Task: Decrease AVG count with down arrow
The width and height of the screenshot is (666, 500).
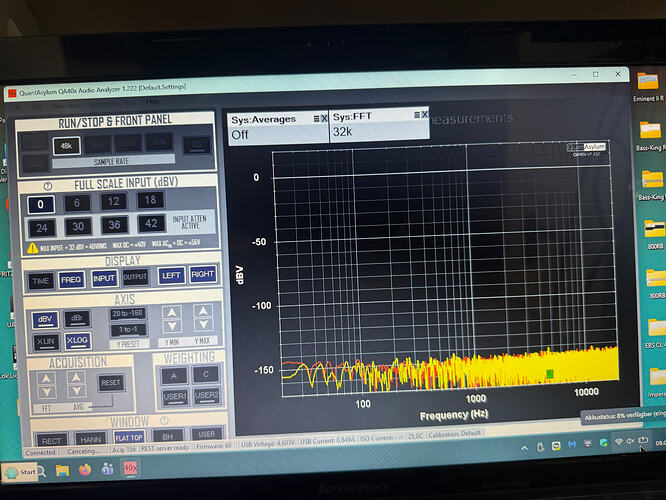Action: 76,390
